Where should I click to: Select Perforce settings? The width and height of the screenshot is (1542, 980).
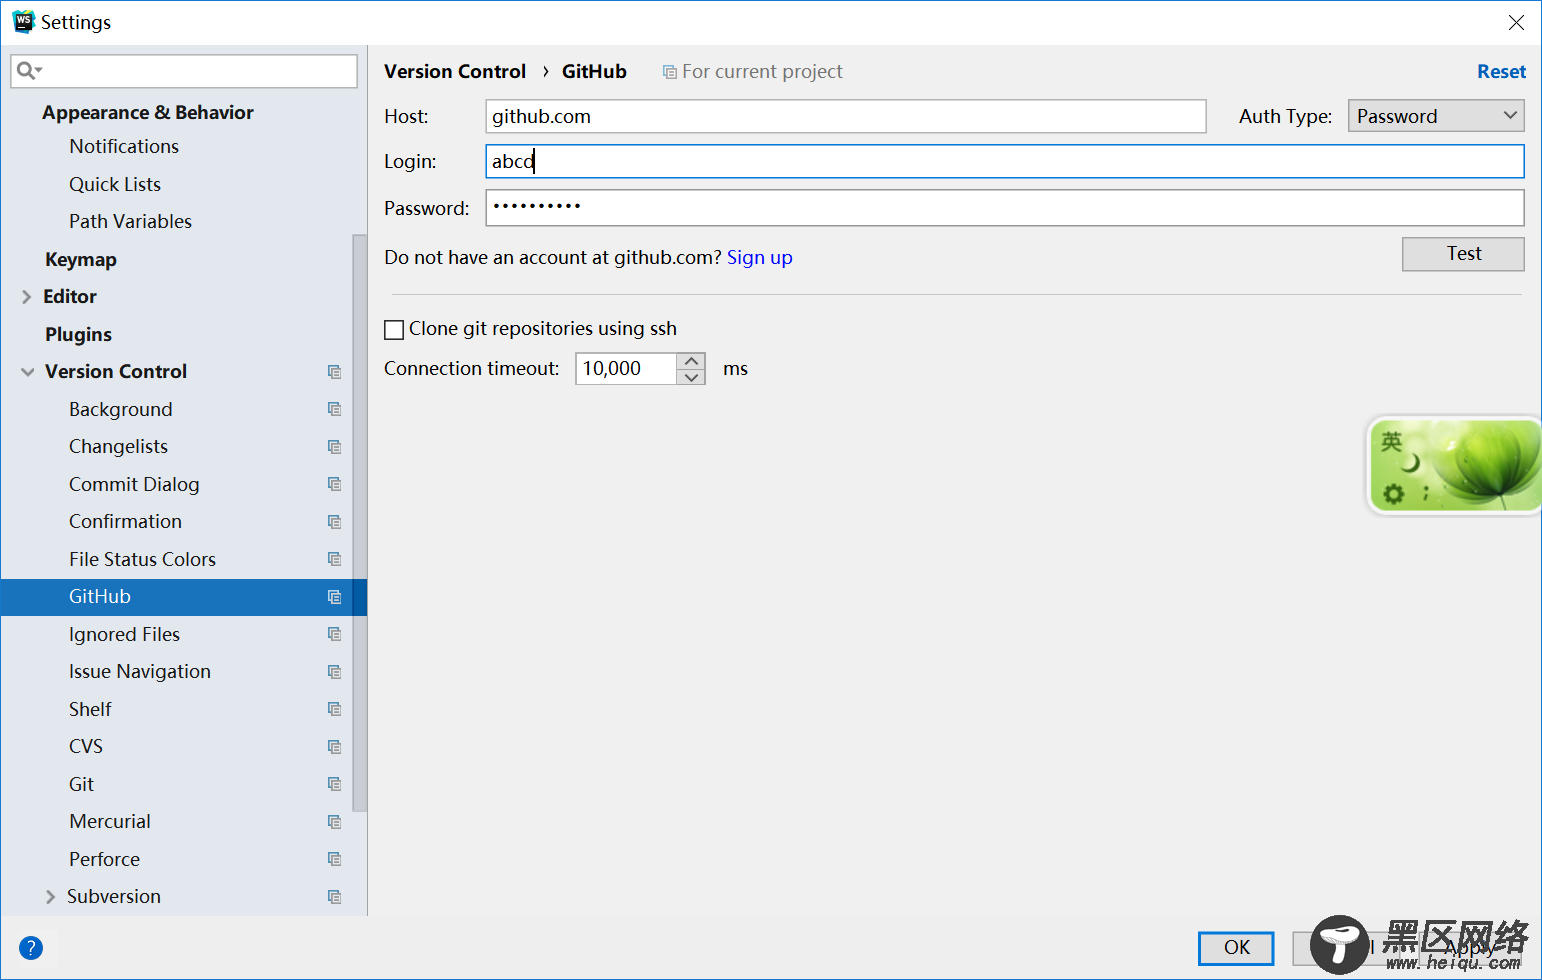click(x=104, y=859)
